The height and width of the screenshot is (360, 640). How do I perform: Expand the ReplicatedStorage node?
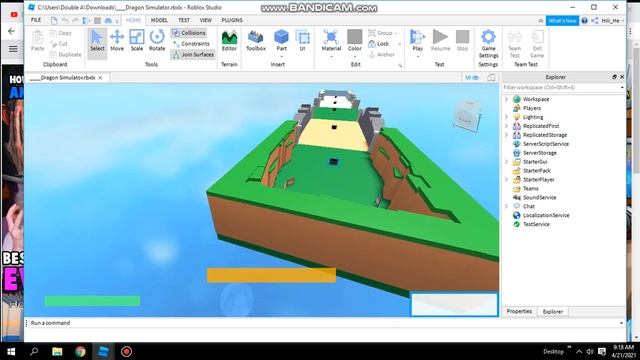[x=507, y=135]
